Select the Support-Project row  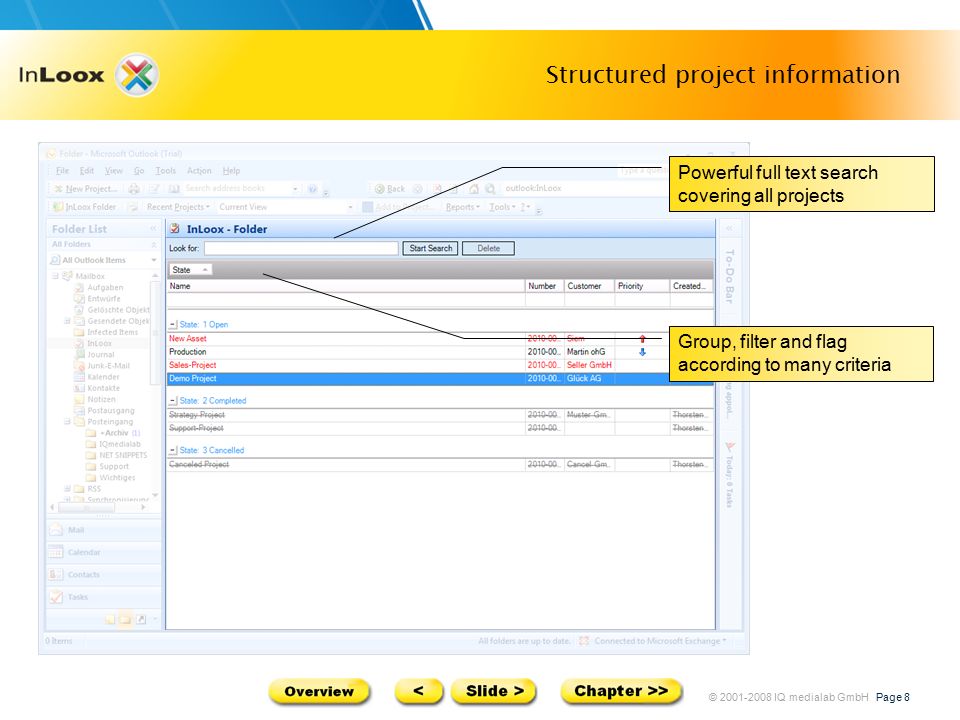click(x=440, y=428)
